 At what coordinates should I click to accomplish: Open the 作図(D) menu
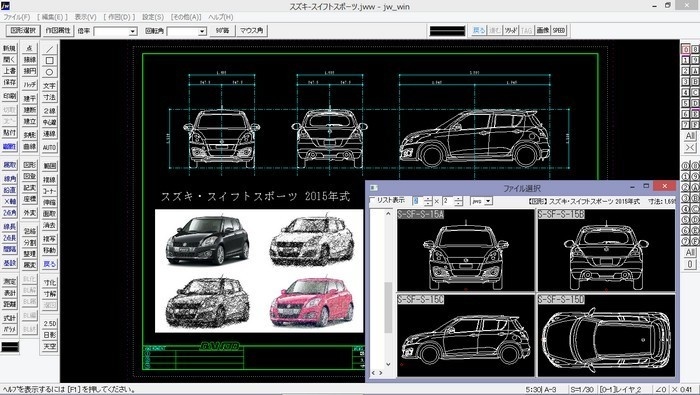pos(119,17)
